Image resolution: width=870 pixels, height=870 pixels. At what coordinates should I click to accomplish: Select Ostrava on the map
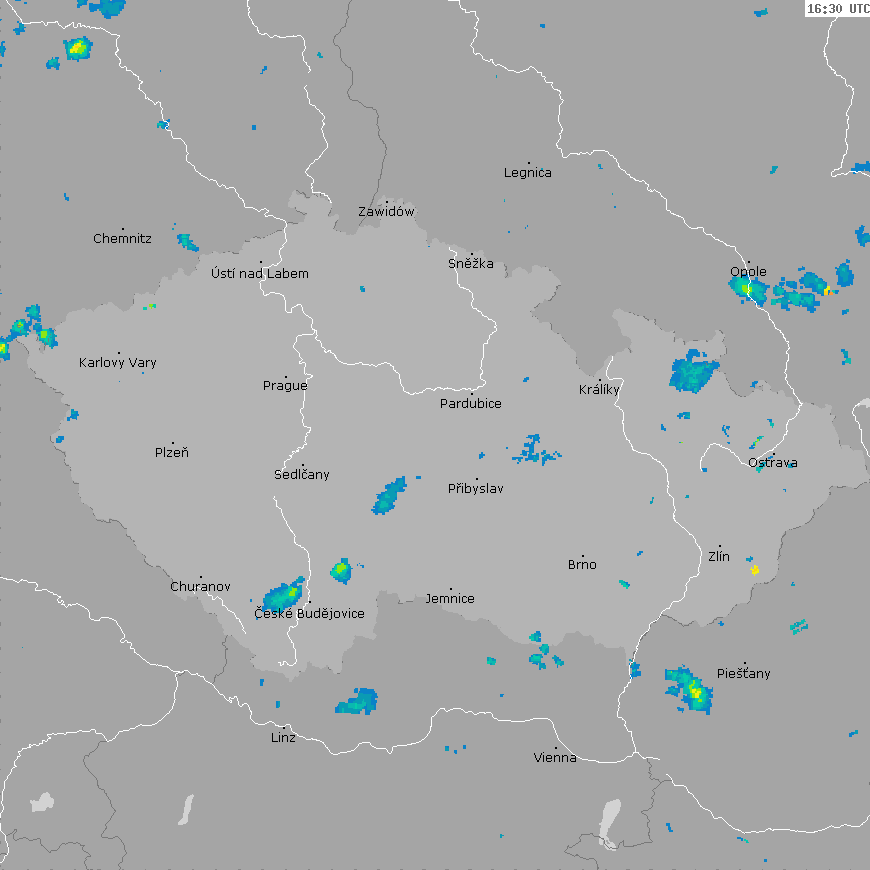[772, 463]
